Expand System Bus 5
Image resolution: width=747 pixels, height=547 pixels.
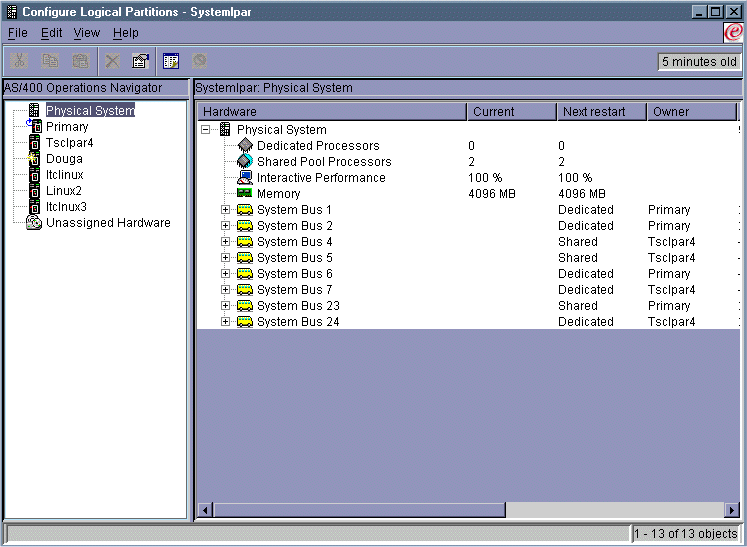tap(225, 258)
